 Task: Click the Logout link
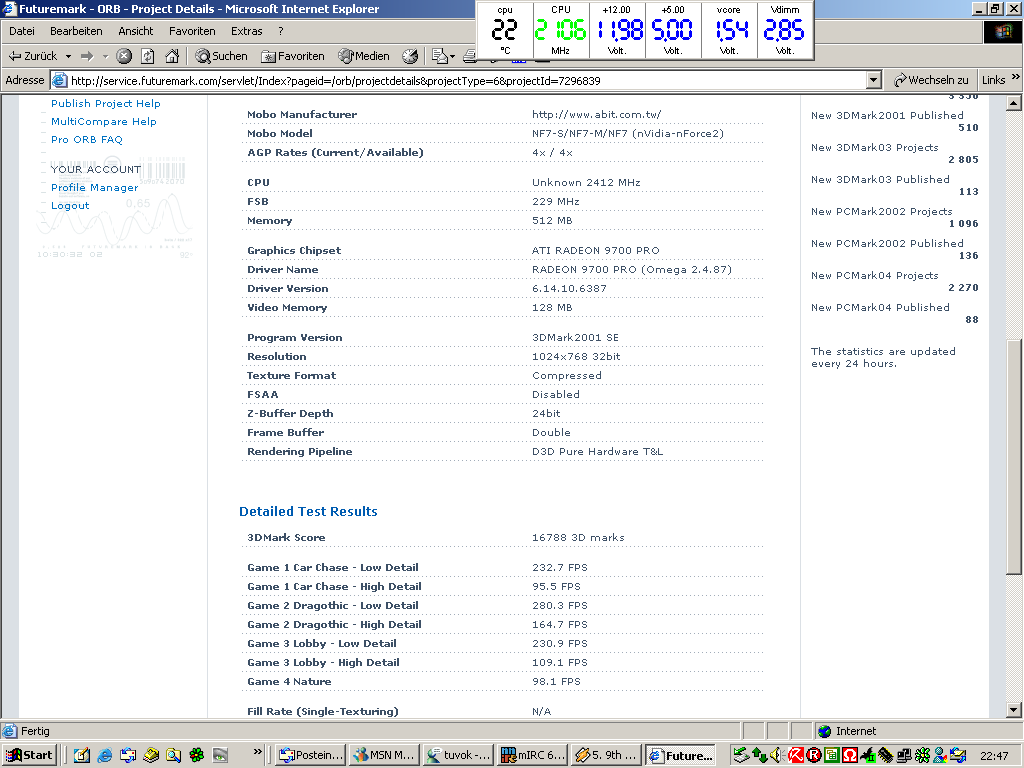point(70,205)
